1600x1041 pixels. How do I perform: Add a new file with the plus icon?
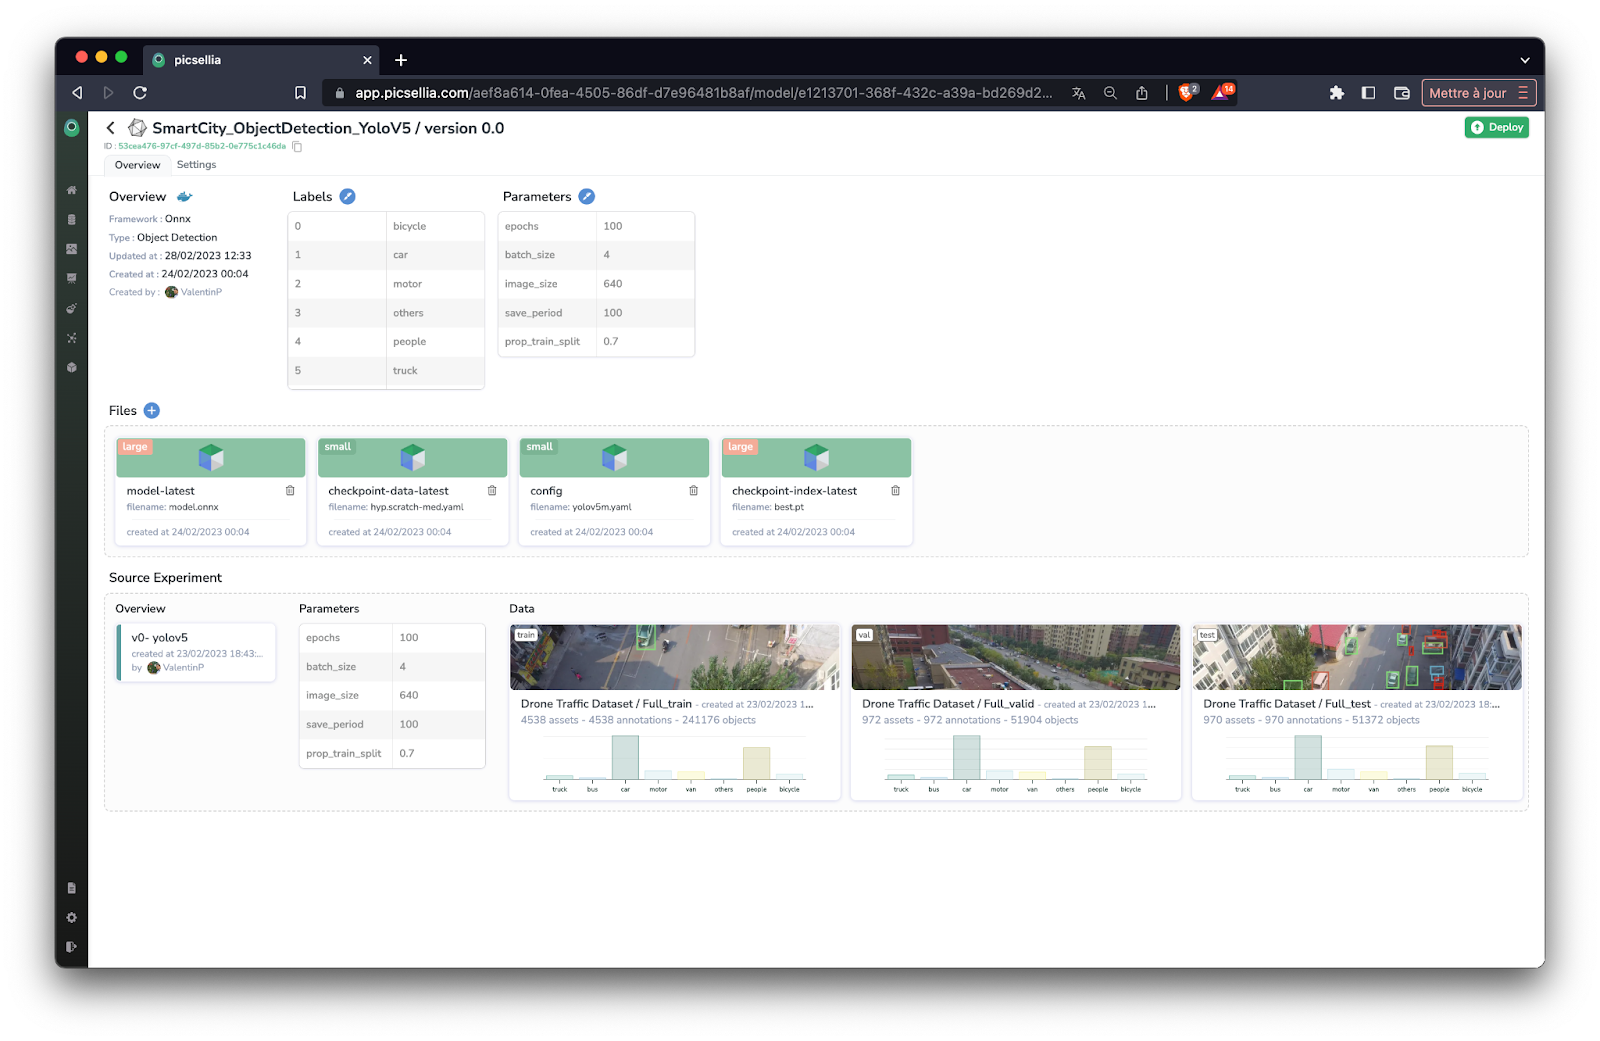(x=152, y=410)
